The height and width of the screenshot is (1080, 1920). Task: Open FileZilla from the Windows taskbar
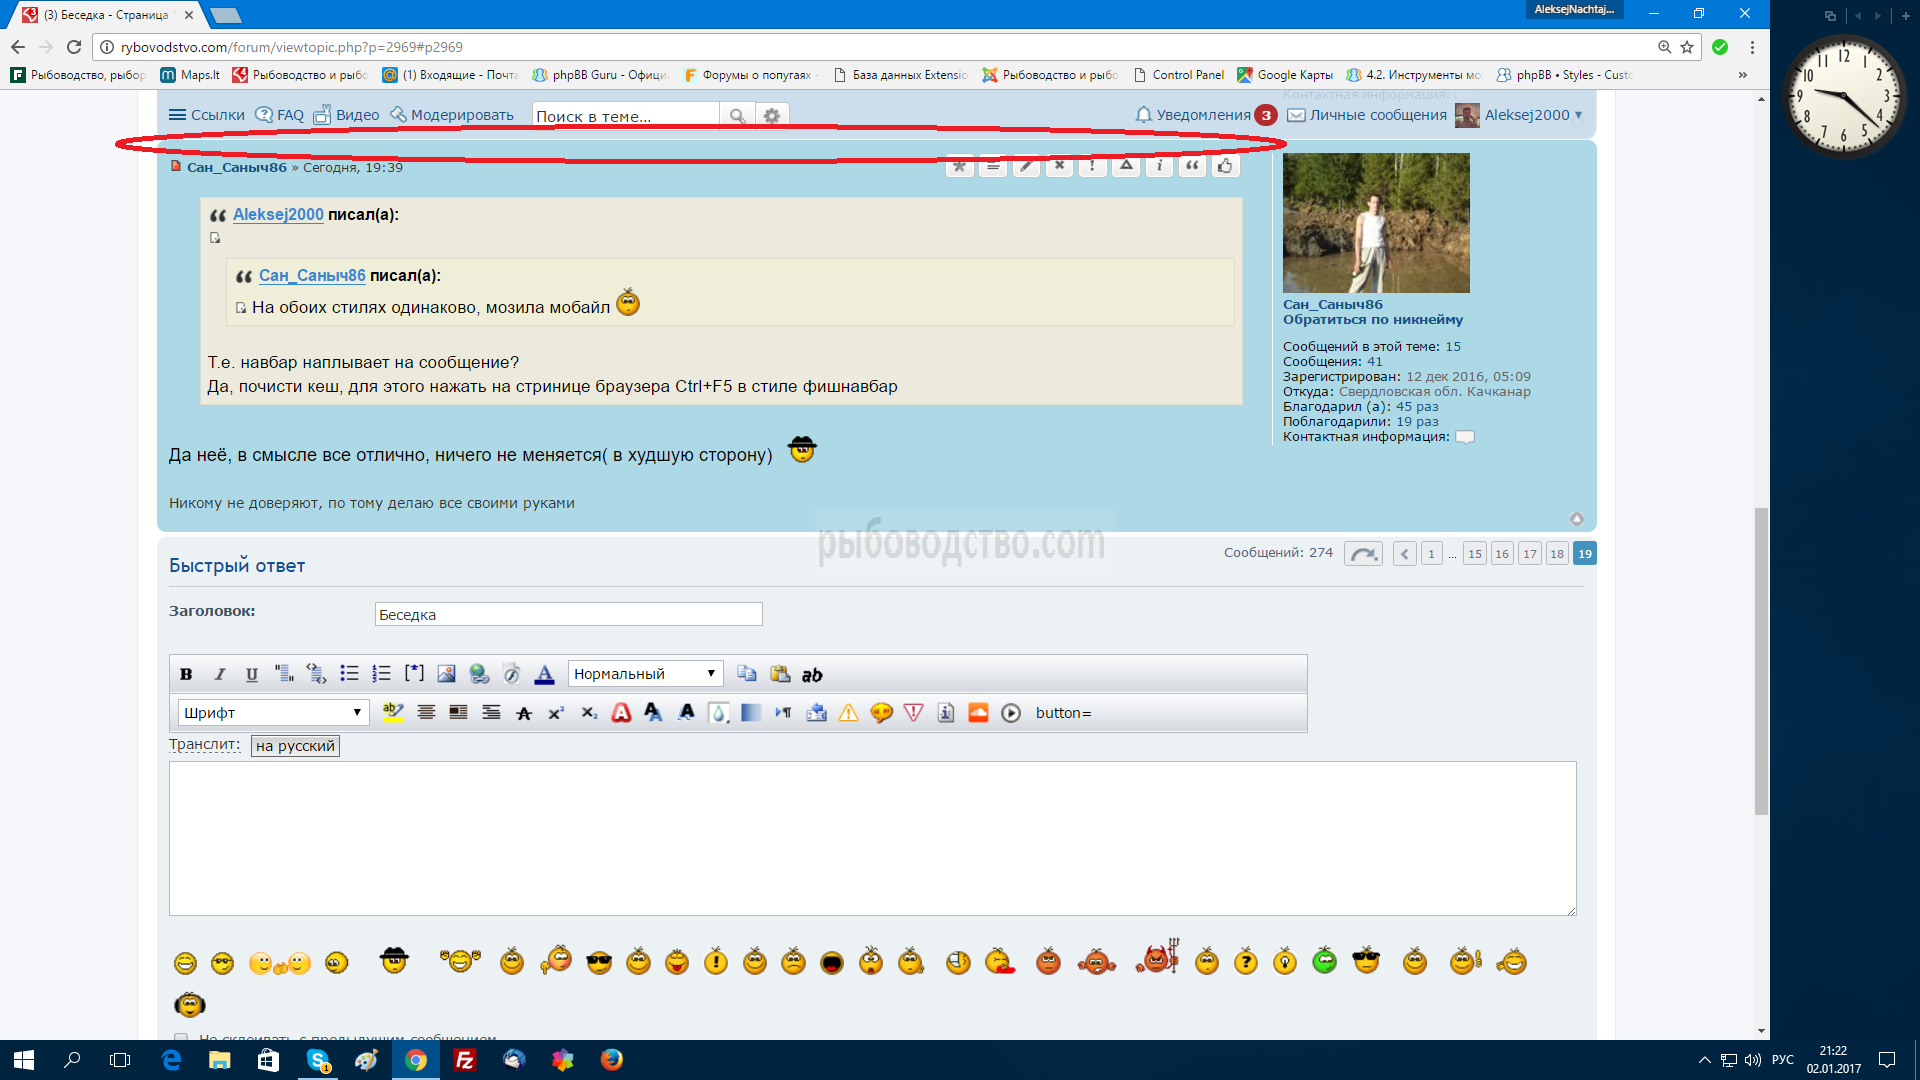(465, 1060)
